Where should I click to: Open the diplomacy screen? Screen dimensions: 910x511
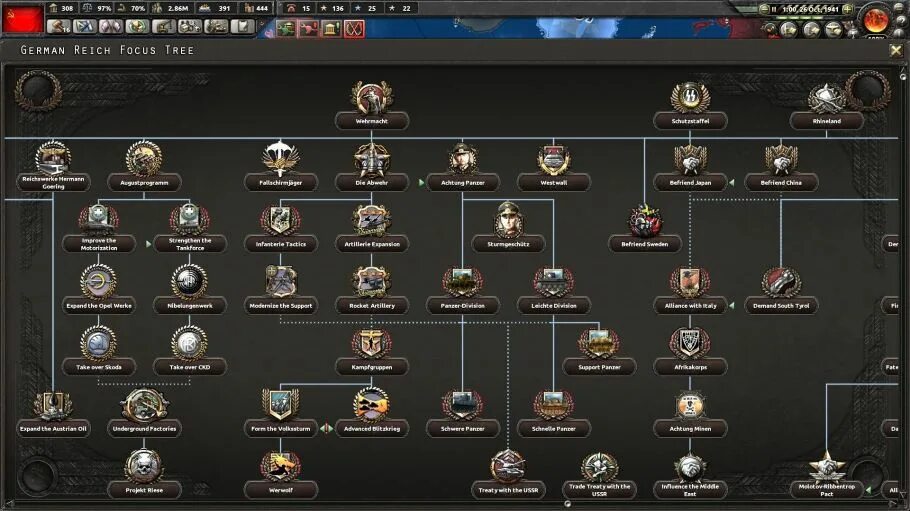[111, 26]
